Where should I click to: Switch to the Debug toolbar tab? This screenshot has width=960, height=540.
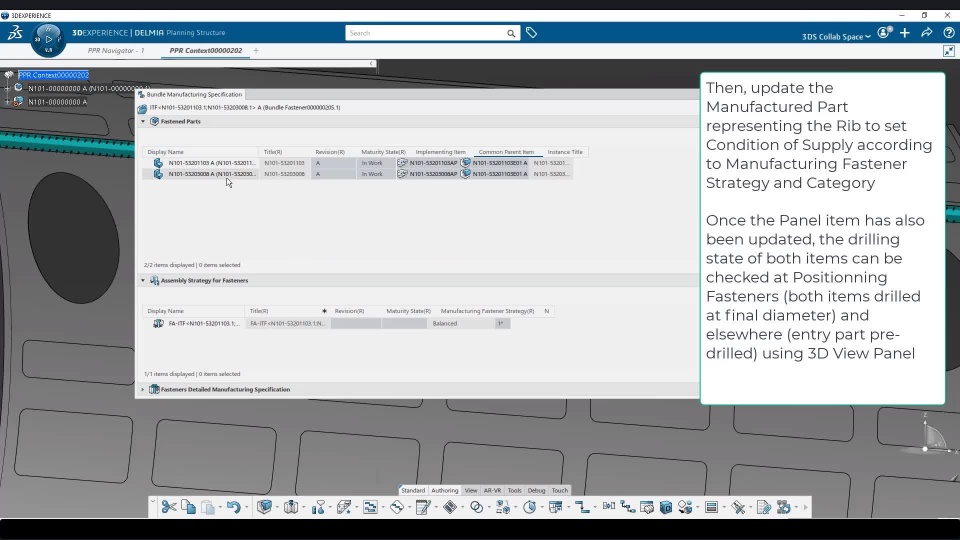(536, 490)
